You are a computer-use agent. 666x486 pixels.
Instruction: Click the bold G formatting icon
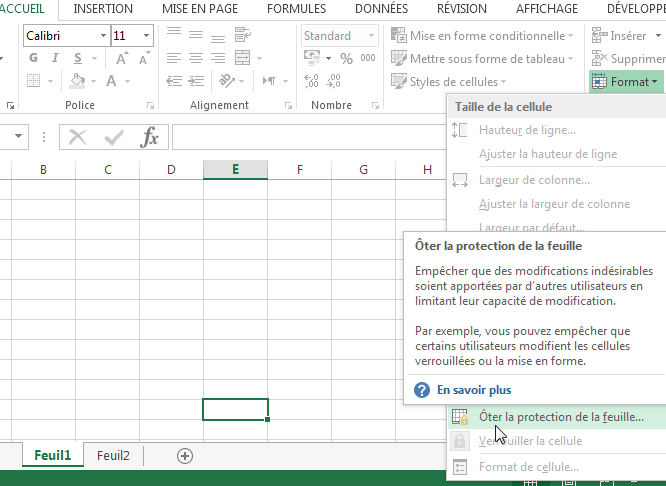point(34,58)
